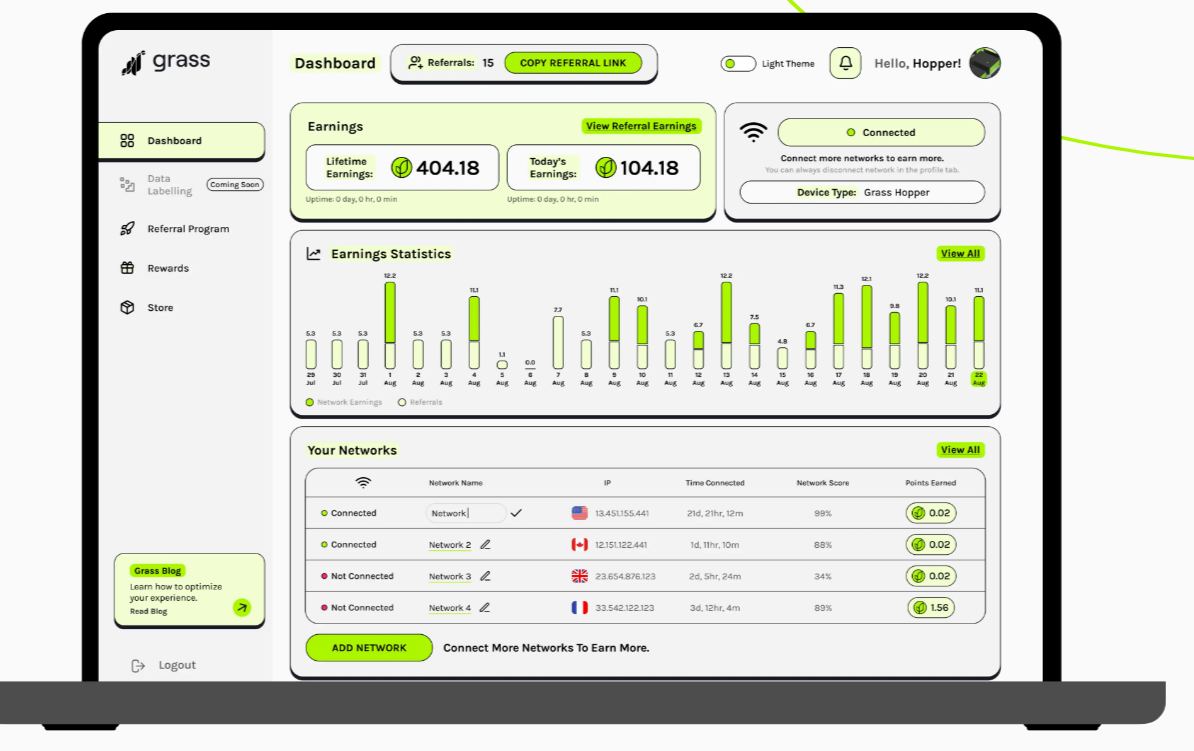Click the leaf icon in Lifetime Earnings
The height and width of the screenshot is (751, 1194).
(401, 168)
